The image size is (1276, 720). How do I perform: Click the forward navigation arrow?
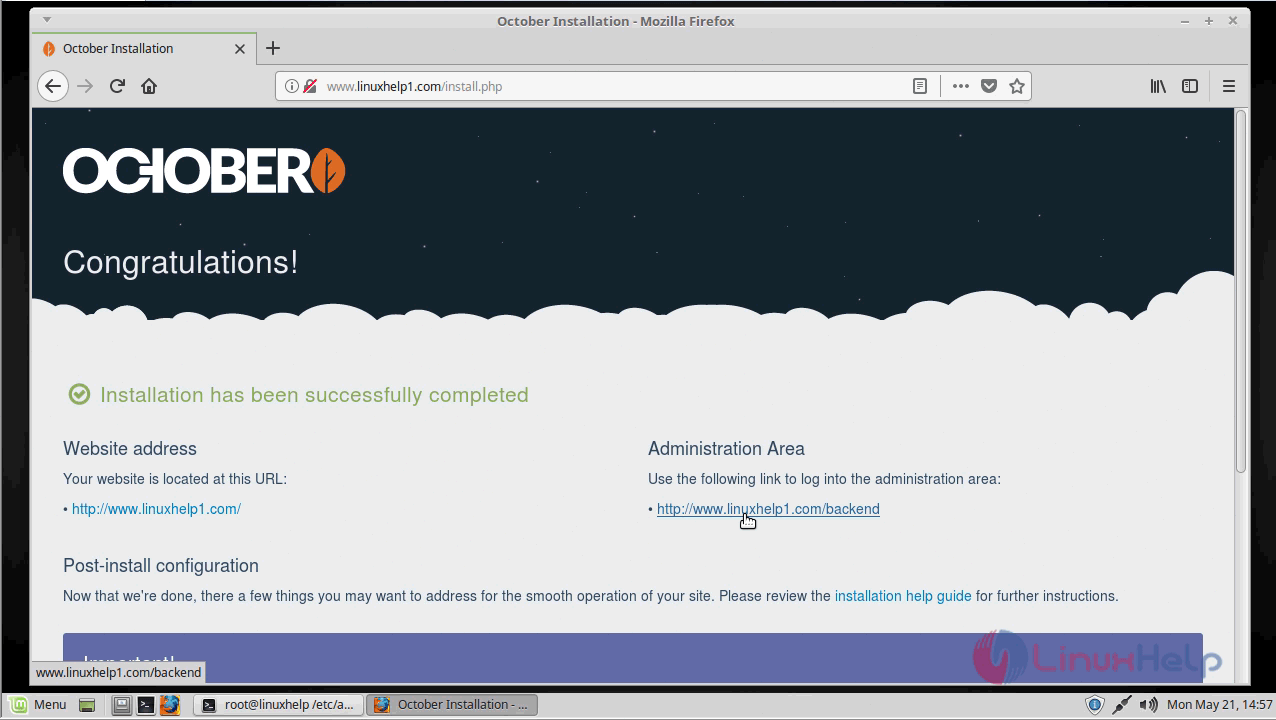click(x=85, y=86)
